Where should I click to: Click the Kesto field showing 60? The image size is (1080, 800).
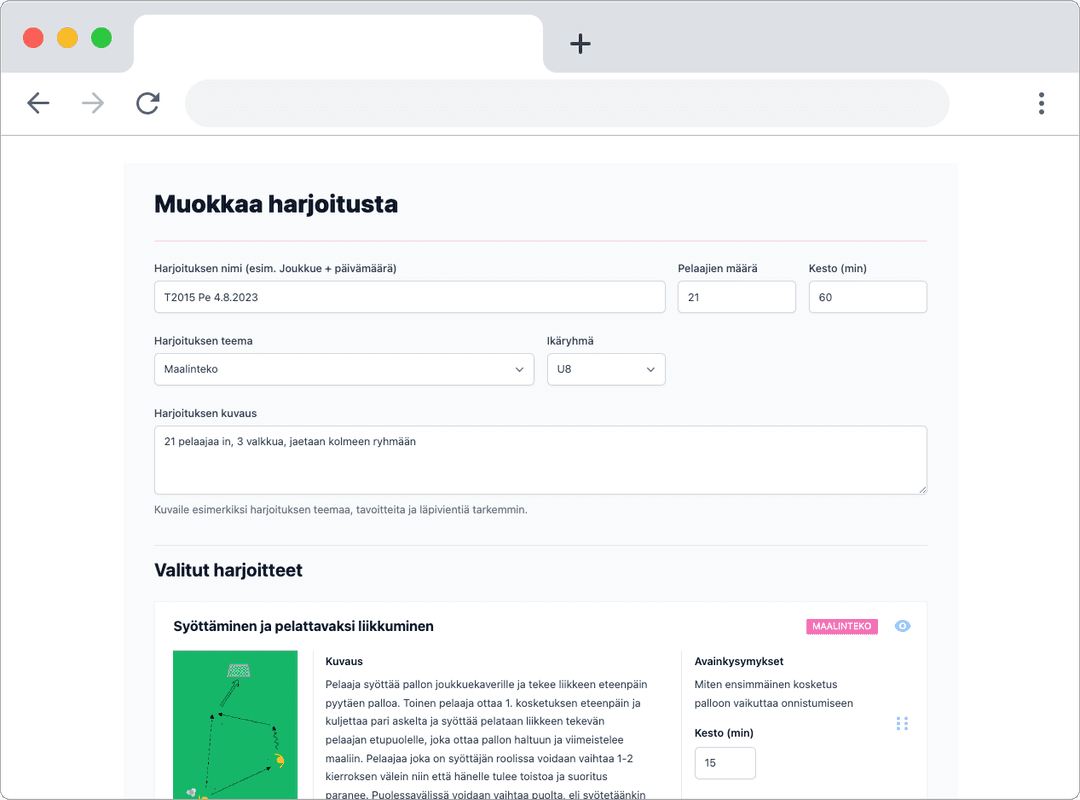(x=867, y=296)
